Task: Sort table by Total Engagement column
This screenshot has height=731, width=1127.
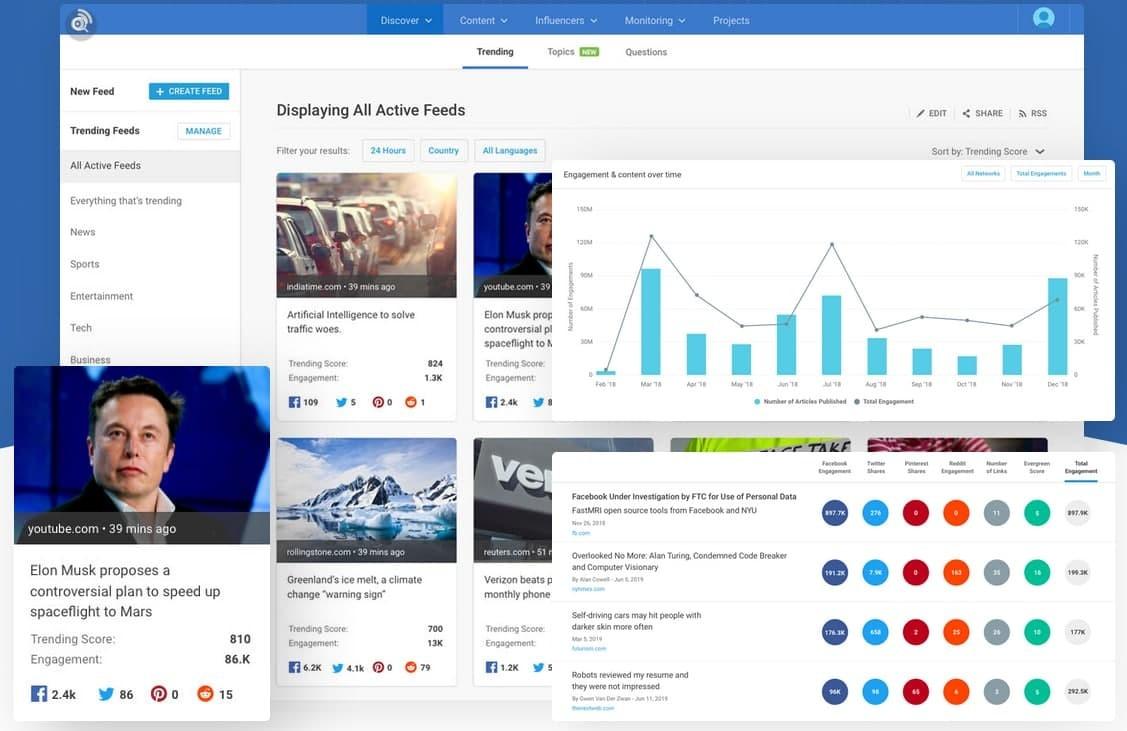Action: (1080, 467)
